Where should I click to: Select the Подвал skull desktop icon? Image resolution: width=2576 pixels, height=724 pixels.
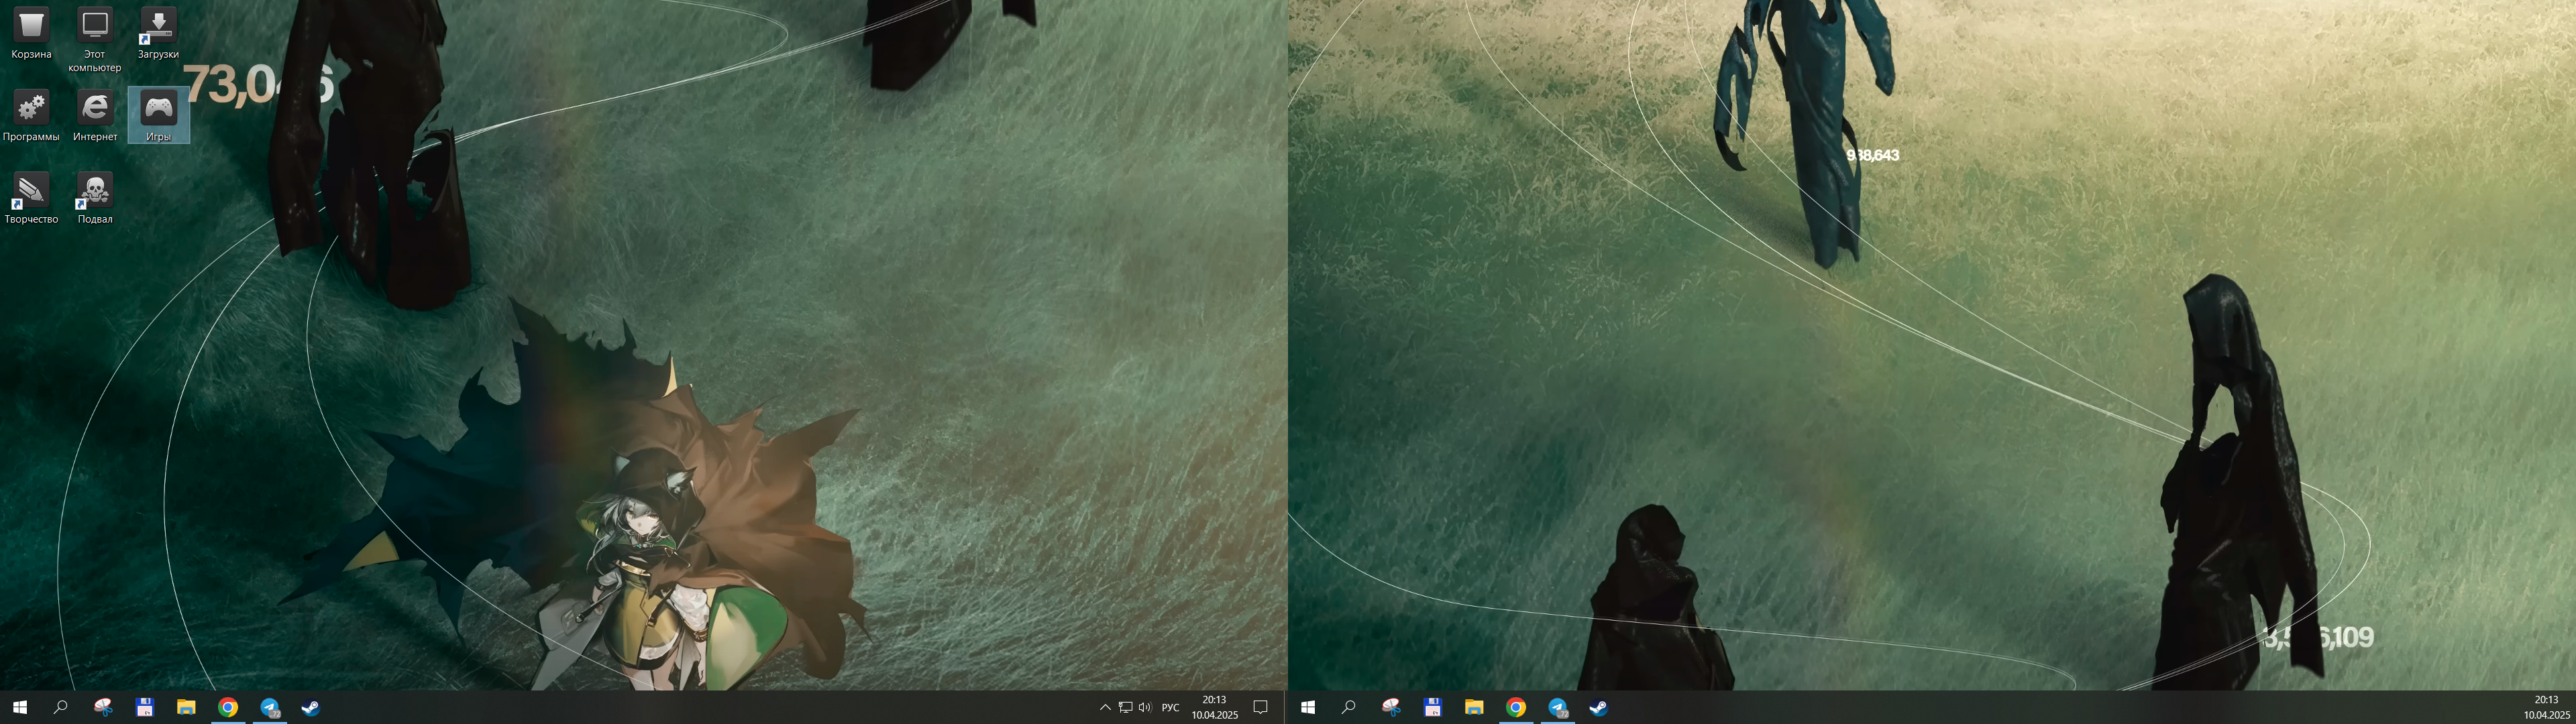[x=95, y=198]
